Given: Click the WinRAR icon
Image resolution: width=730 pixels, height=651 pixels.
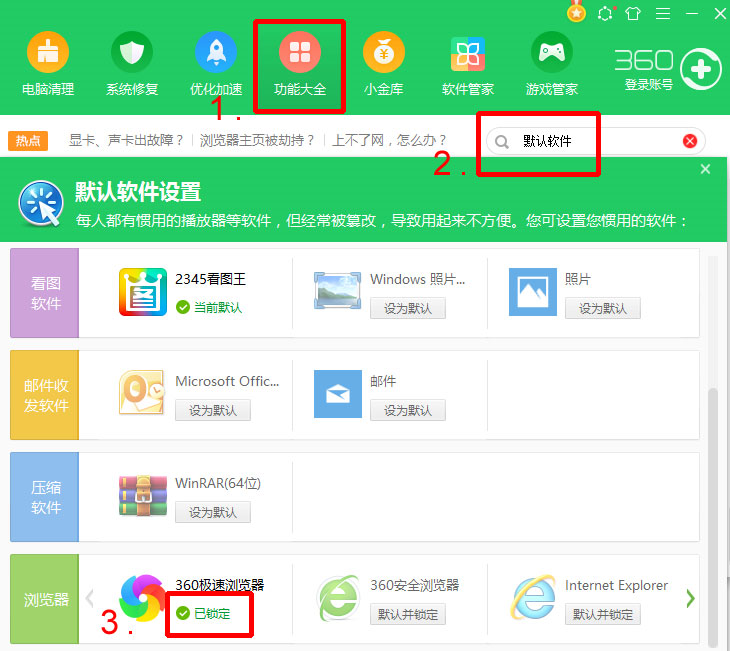Looking at the screenshot, I should 143,495.
